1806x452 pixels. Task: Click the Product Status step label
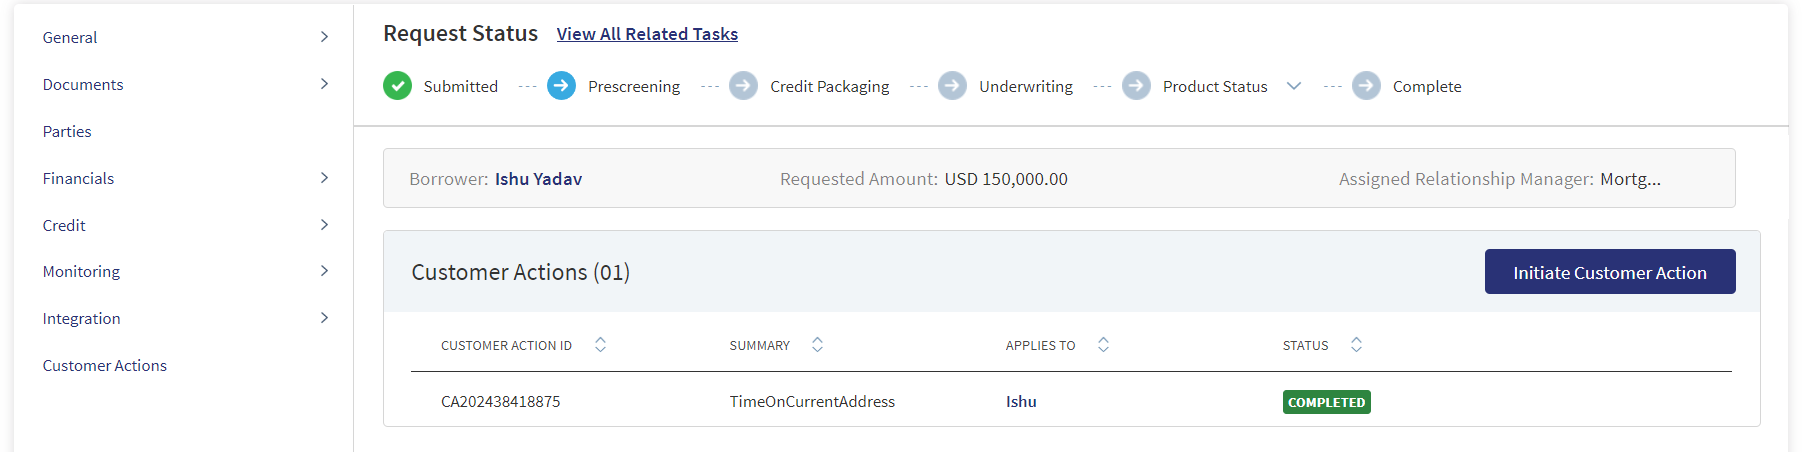1215,86
